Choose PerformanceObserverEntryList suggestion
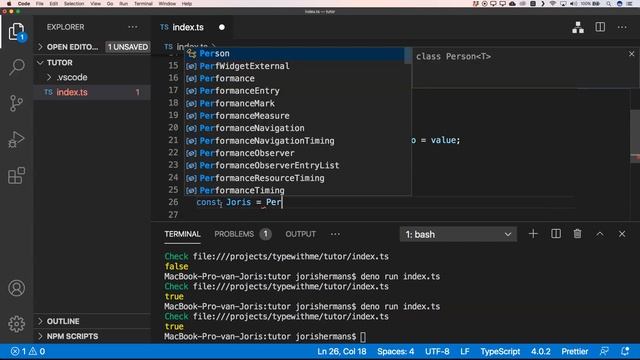Image resolution: width=640 pixels, height=360 pixels. click(x=294, y=165)
